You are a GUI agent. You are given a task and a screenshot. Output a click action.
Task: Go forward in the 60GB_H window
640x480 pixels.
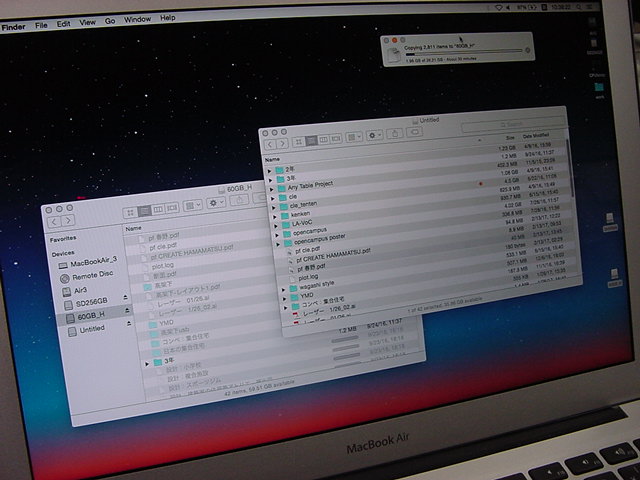click(68, 220)
